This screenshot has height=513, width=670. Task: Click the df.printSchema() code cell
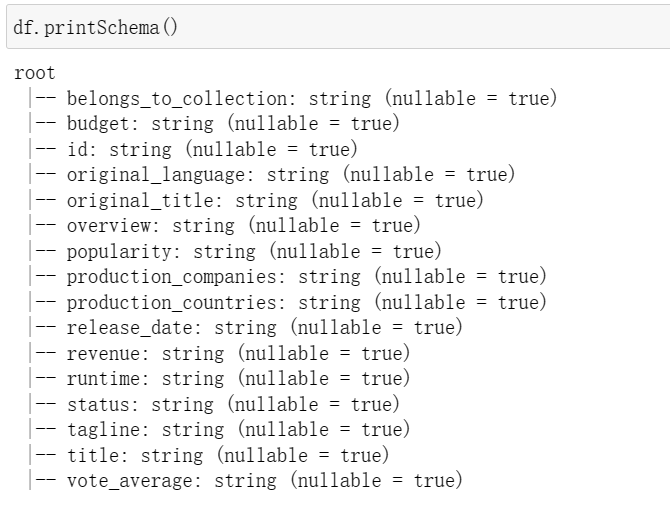pyautogui.click(x=338, y=27)
